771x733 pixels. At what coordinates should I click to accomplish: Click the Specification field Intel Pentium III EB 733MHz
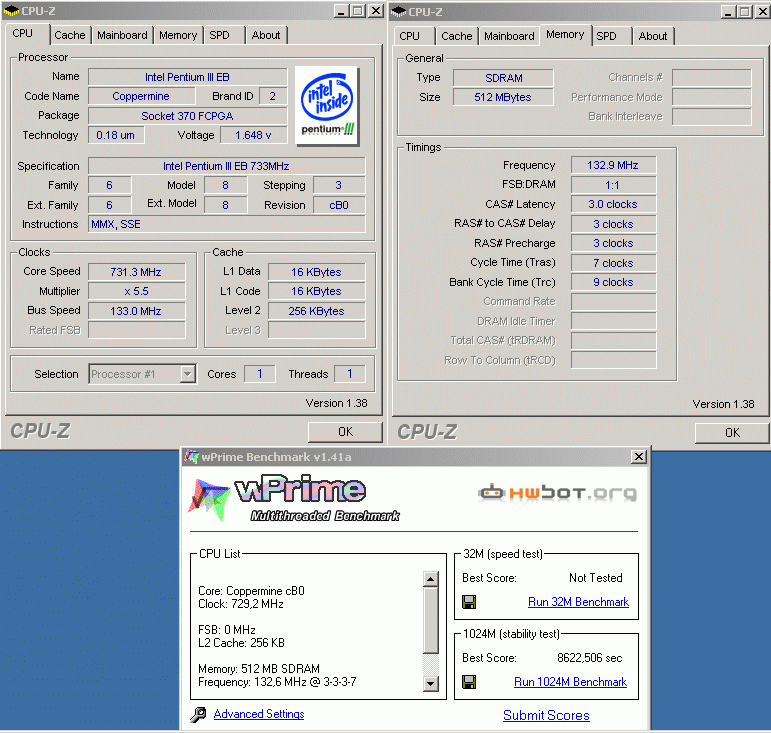[x=226, y=166]
